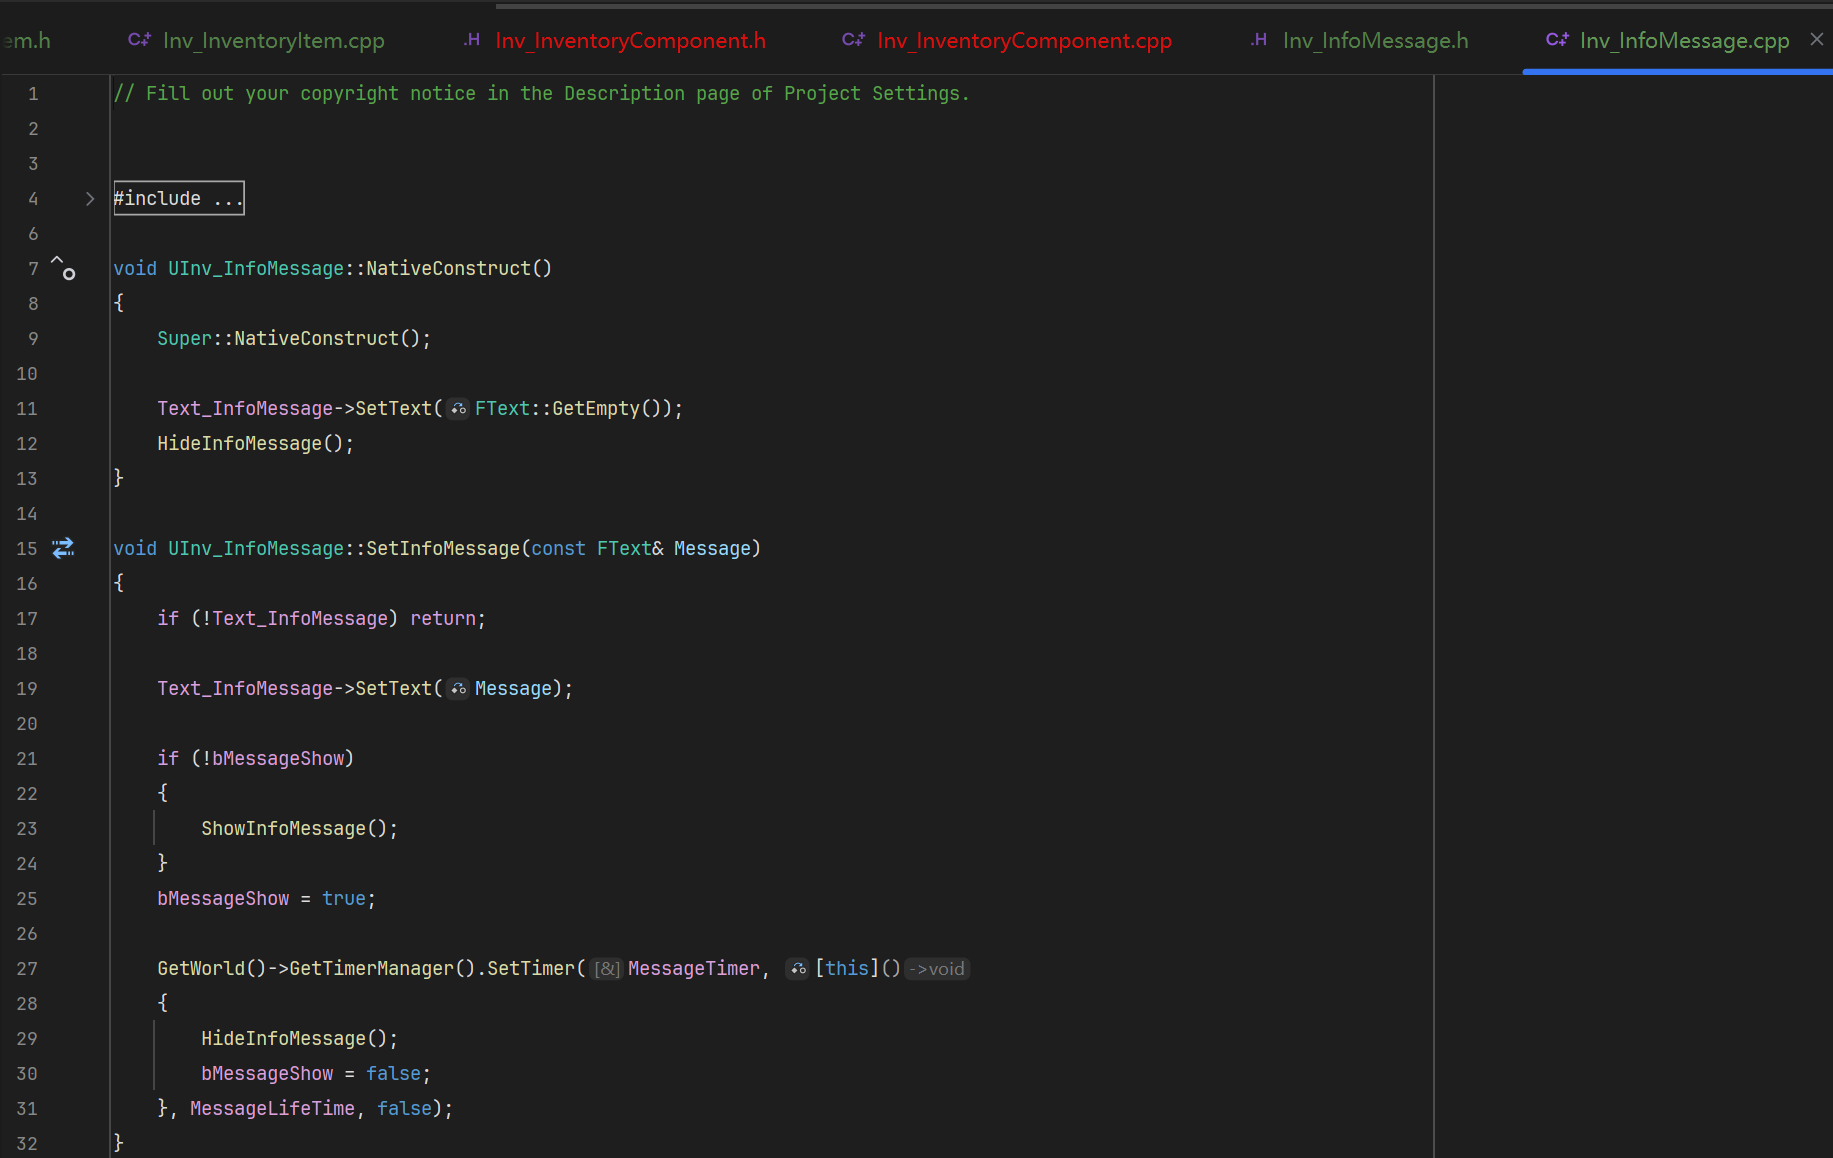This screenshot has width=1833, height=1158.
Task: Click the "const" keyword on line 15
Action: click(x=558, y=548)
